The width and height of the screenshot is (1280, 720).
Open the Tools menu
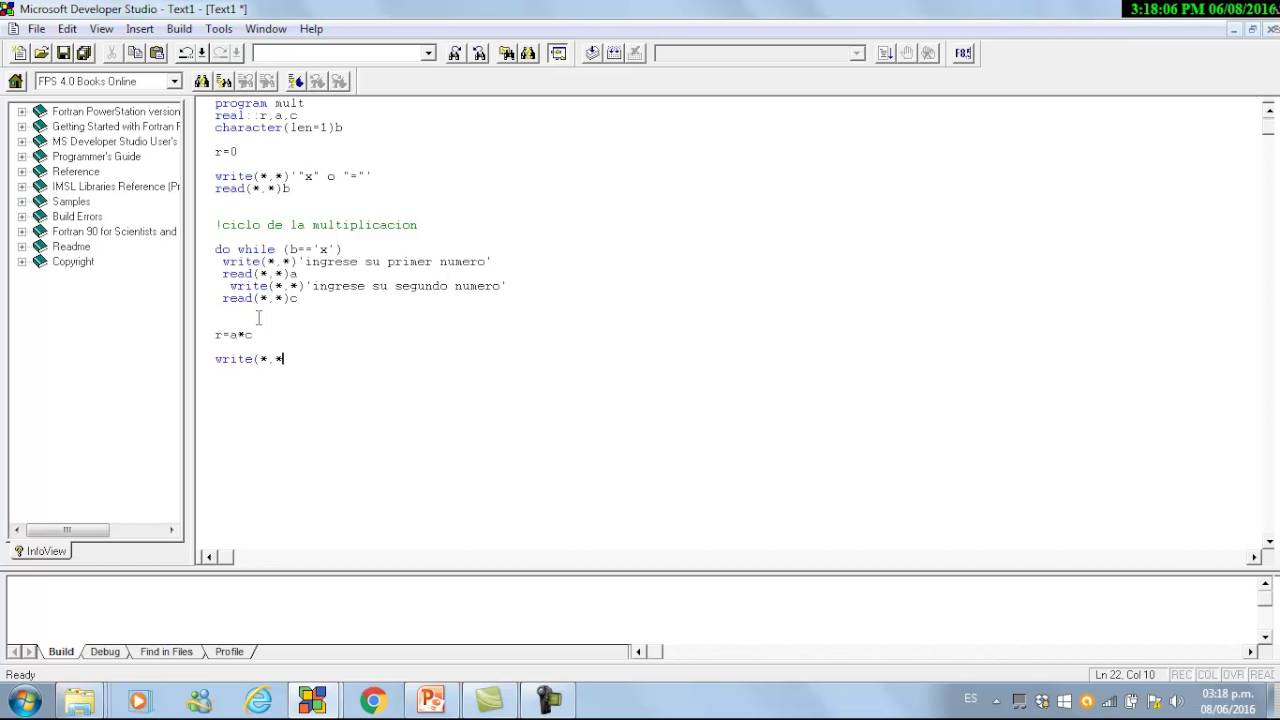219,29
